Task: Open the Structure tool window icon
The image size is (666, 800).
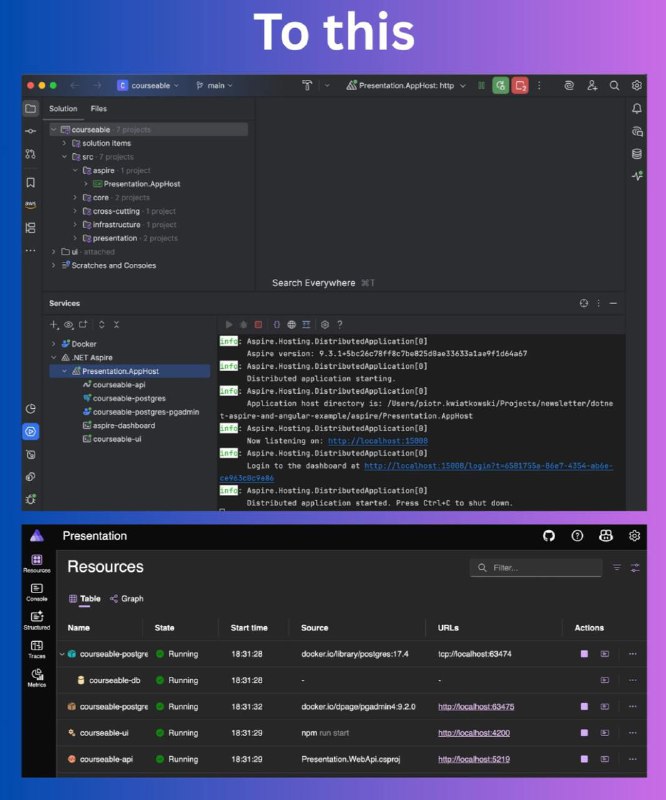Action: coord(31,228)
